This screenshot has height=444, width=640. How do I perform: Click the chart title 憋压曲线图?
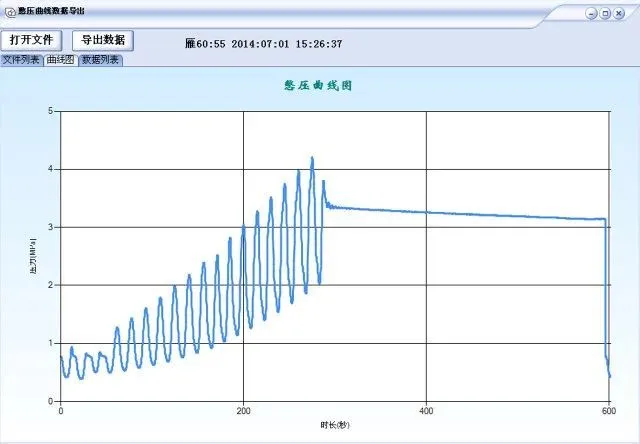point(319,86)
